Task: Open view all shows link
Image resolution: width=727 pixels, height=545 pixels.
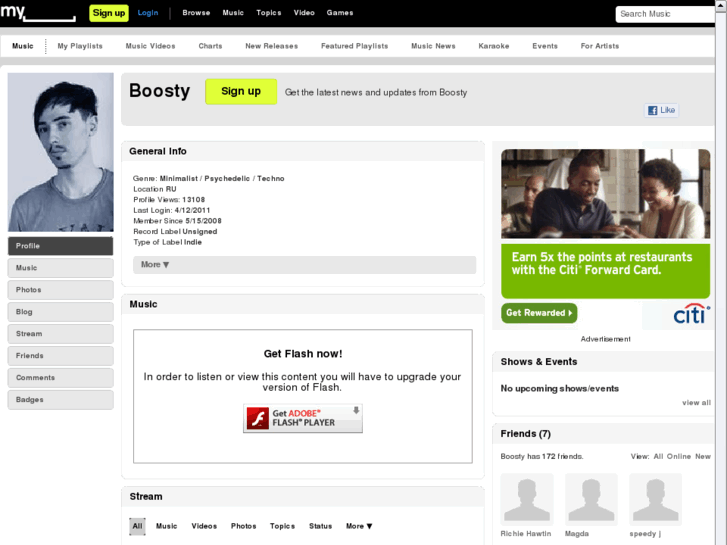Action: [696, 403]
